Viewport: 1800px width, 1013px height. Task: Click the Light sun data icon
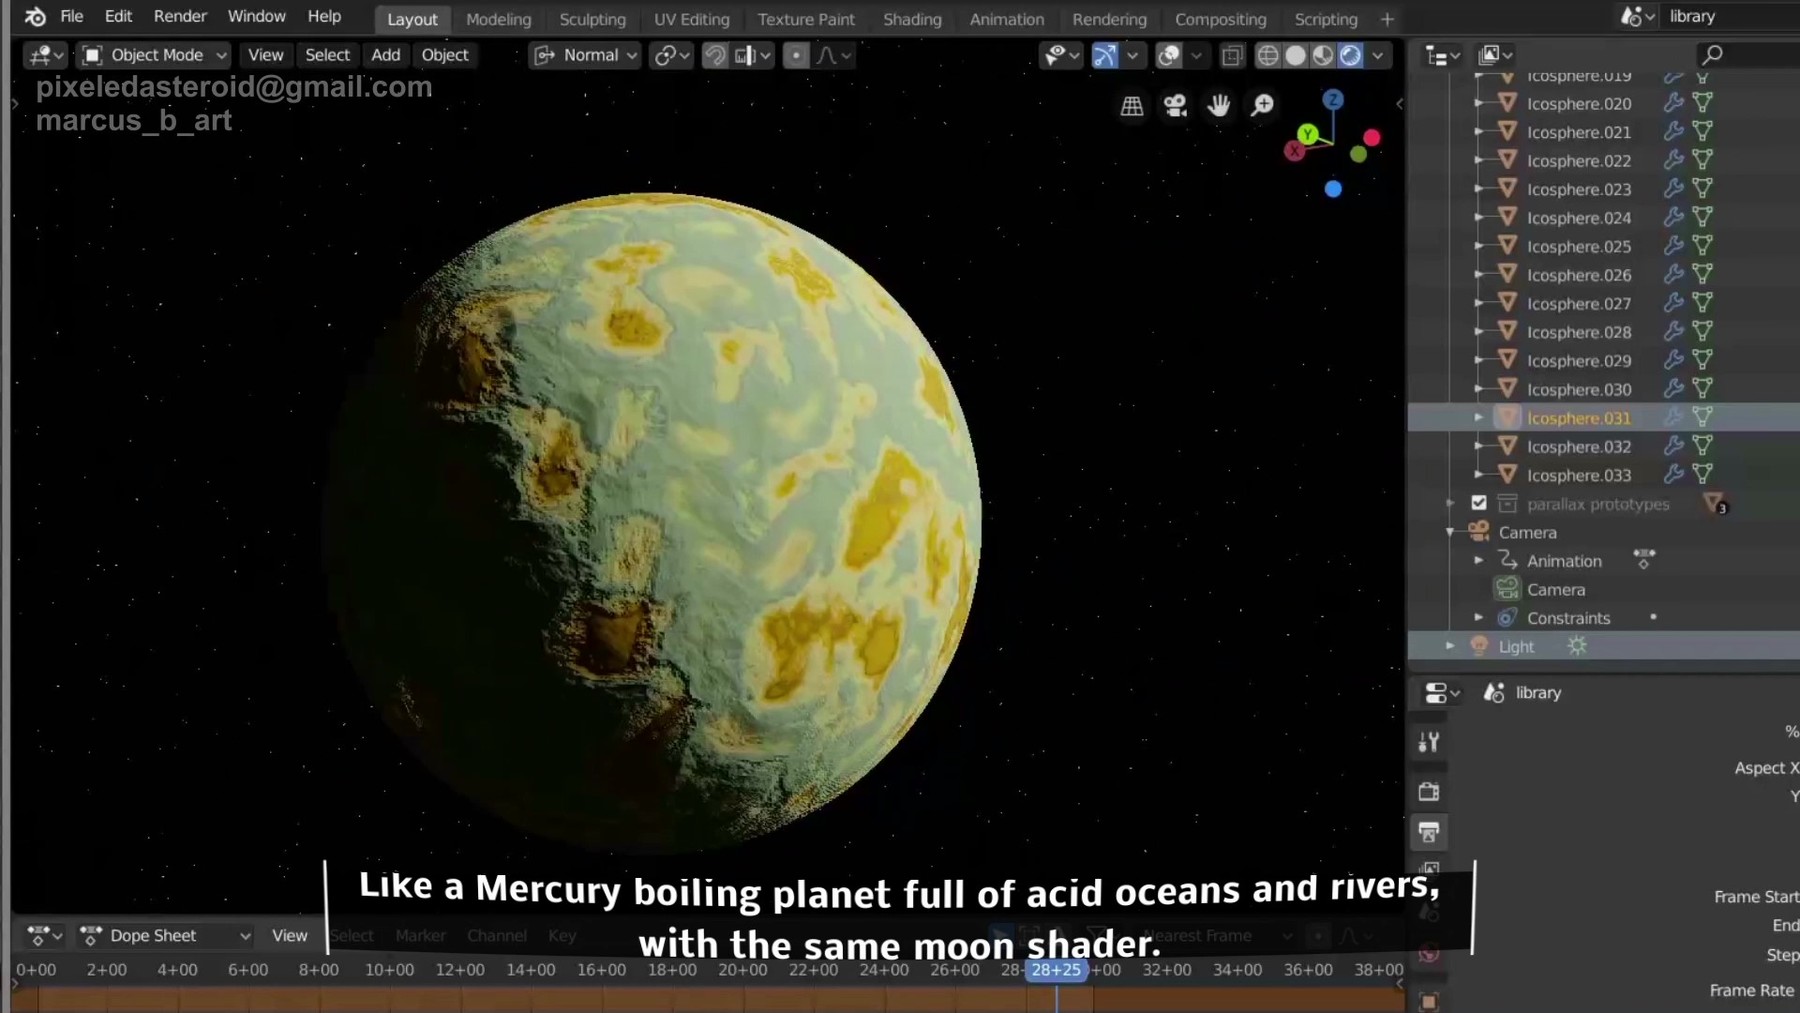tap(1577, 646)
